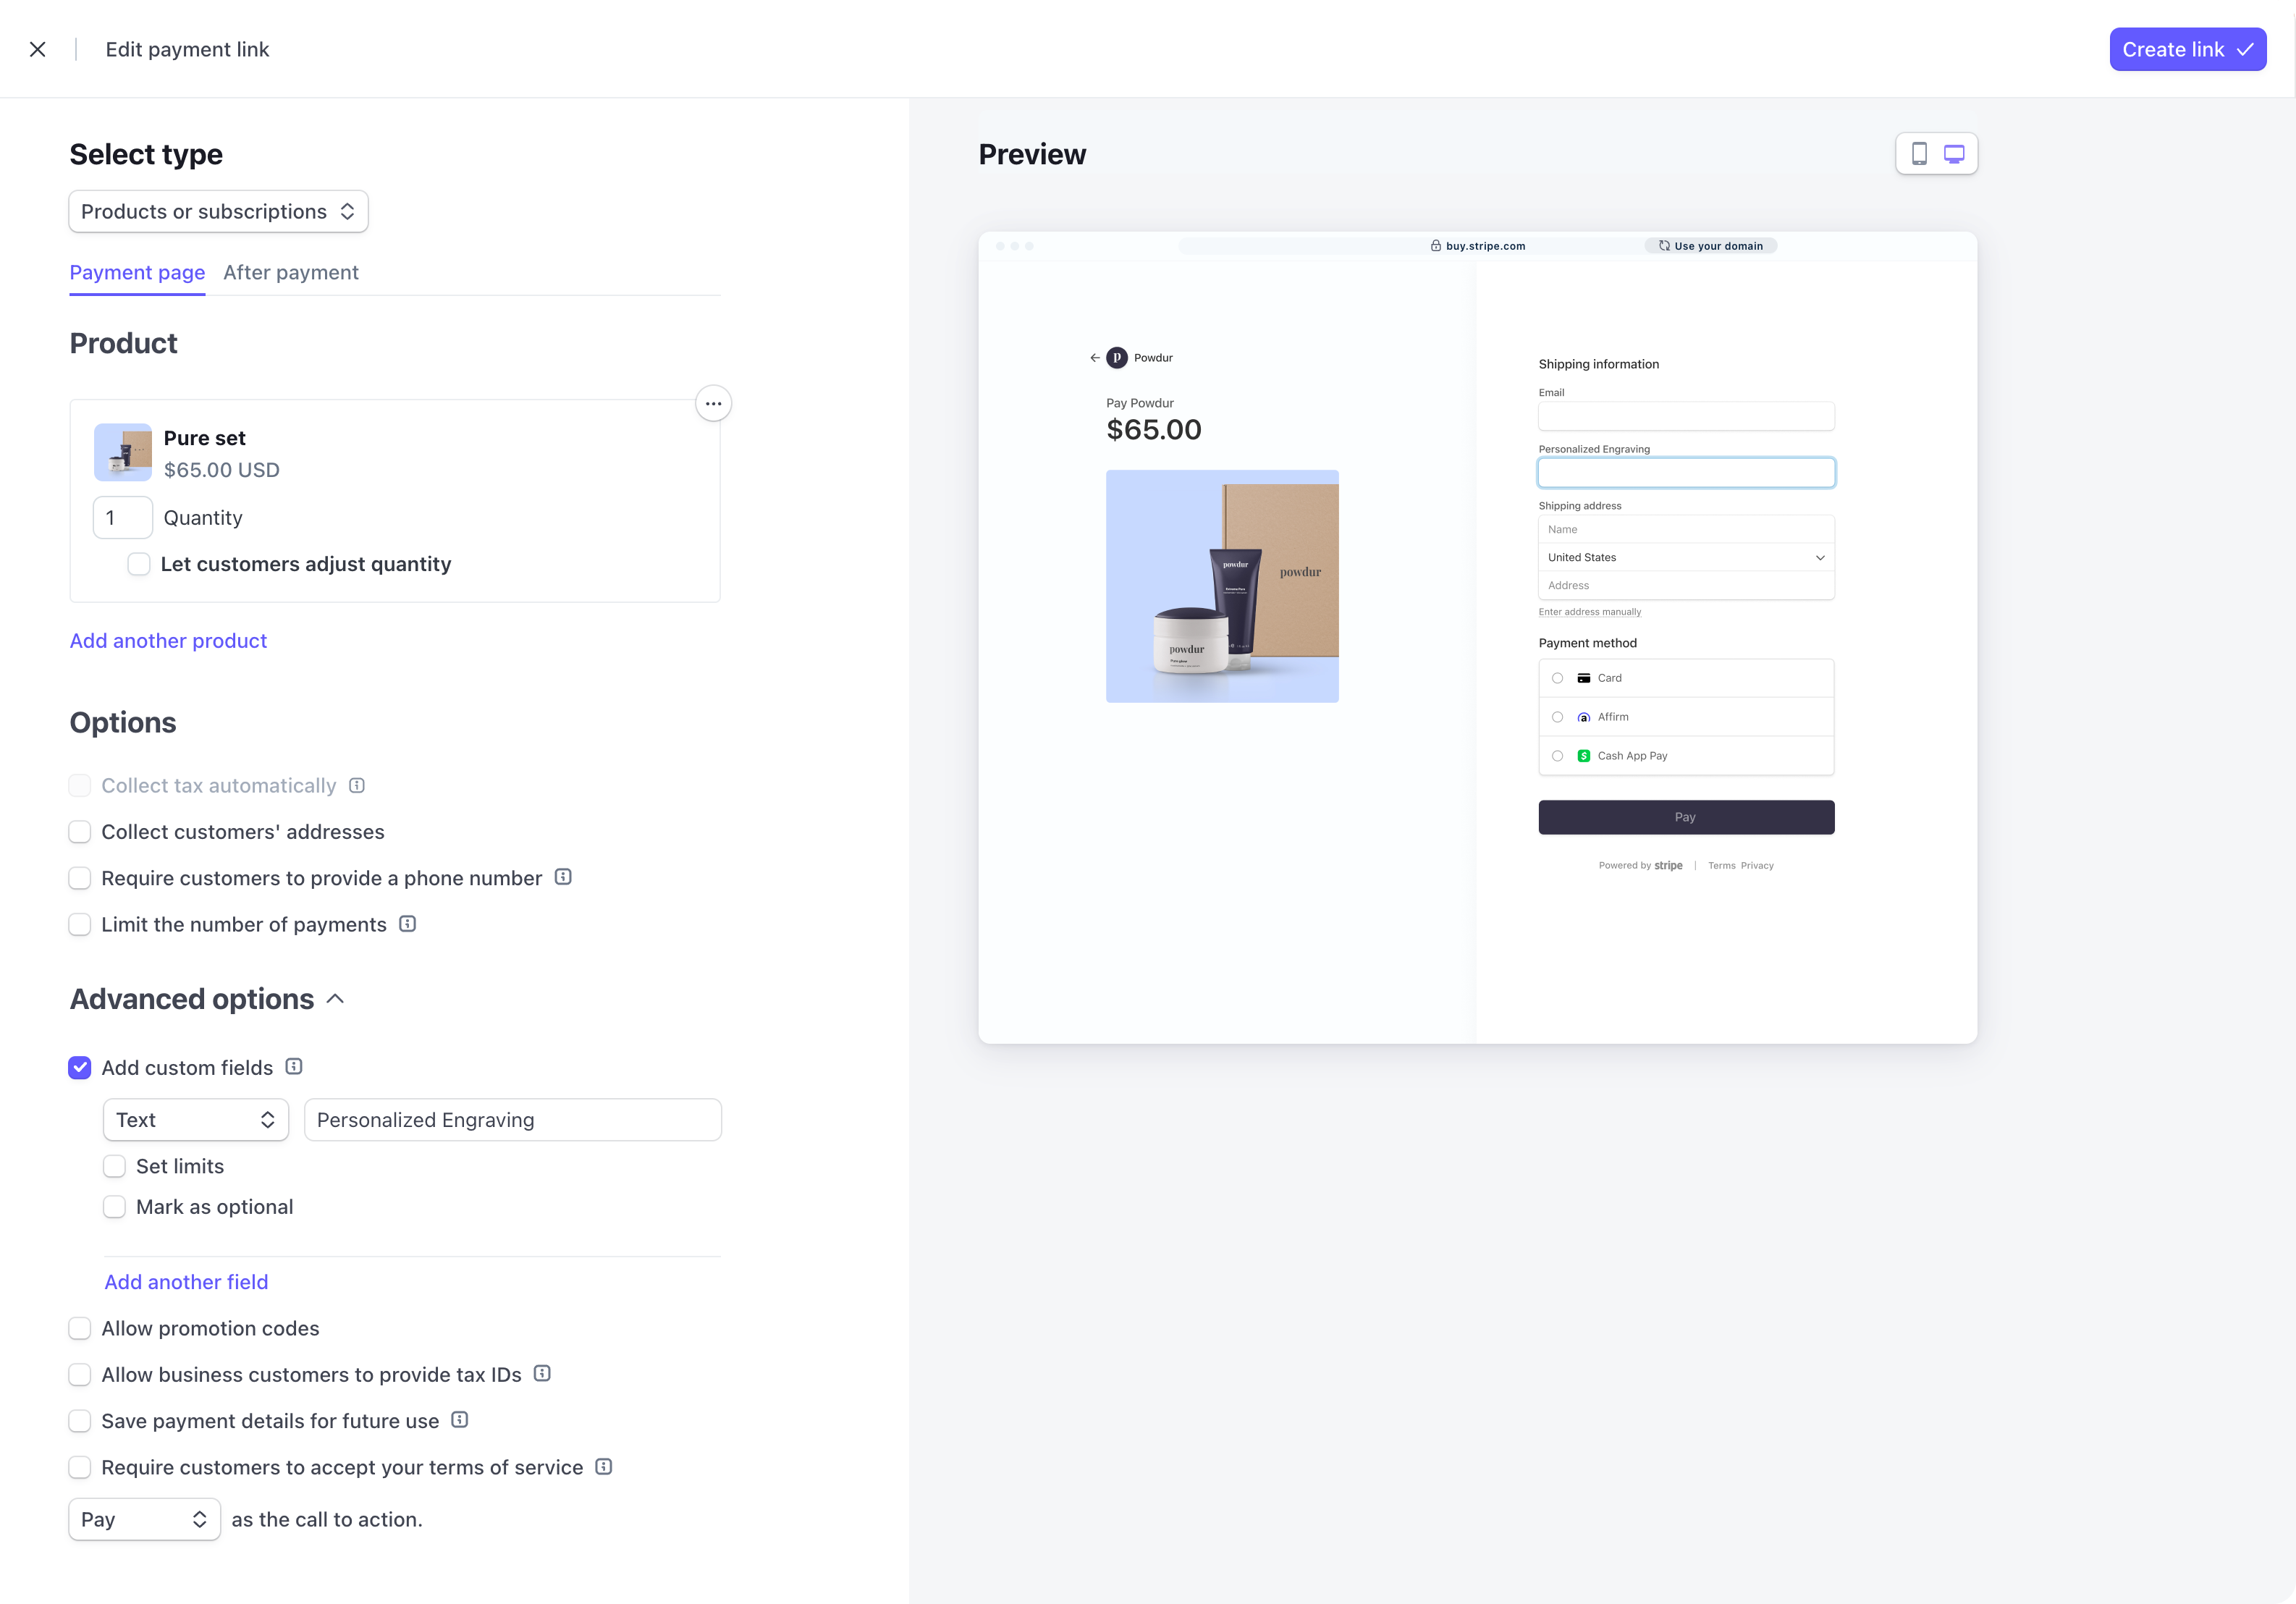This screenshot has width=2296, height=1604.
Task: Click the Powered by stripe link
Action: click(x=1640, y=866)
